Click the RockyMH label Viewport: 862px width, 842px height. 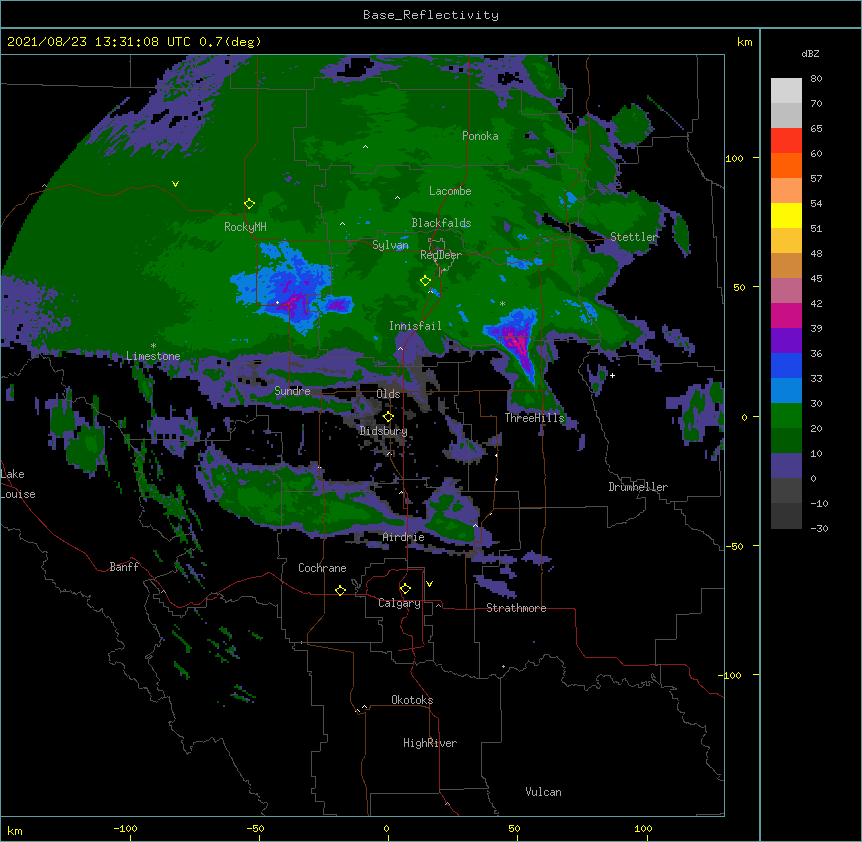click(x=245, y=227)
